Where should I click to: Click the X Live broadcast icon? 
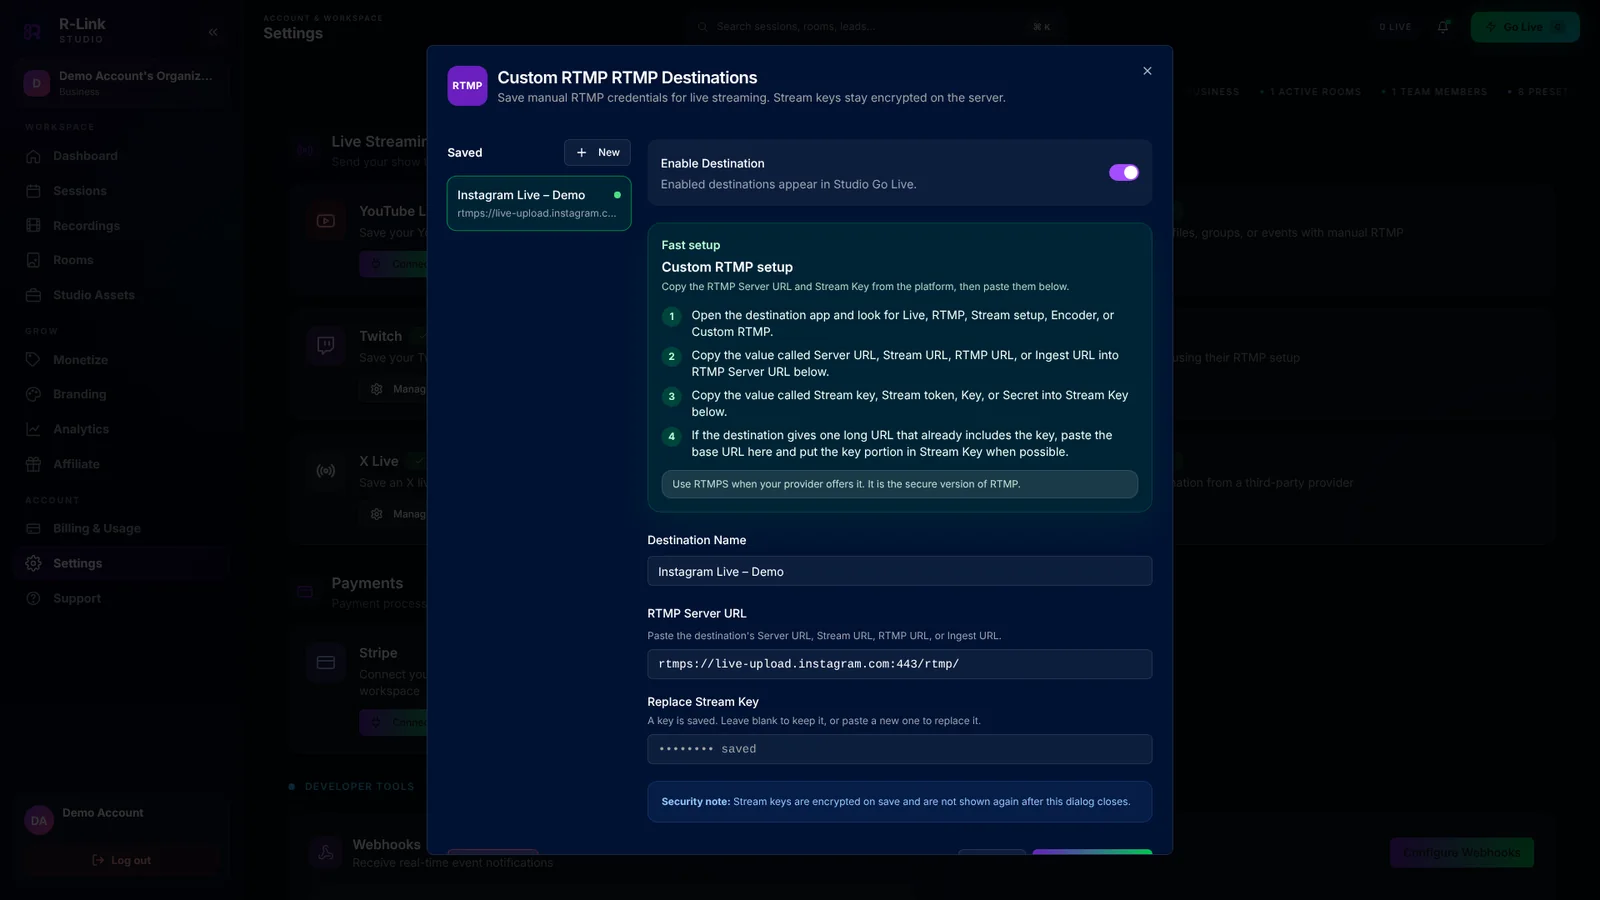point(326,471)
